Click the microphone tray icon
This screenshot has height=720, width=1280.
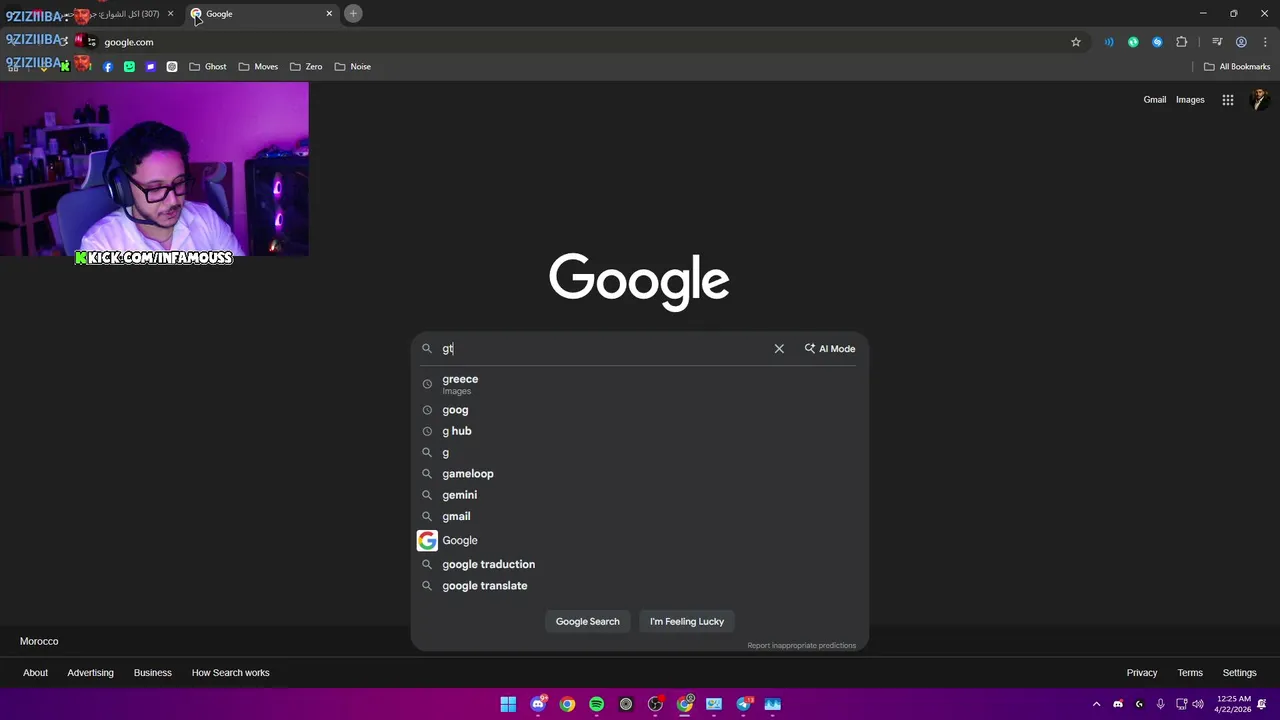click(1160, 704)
